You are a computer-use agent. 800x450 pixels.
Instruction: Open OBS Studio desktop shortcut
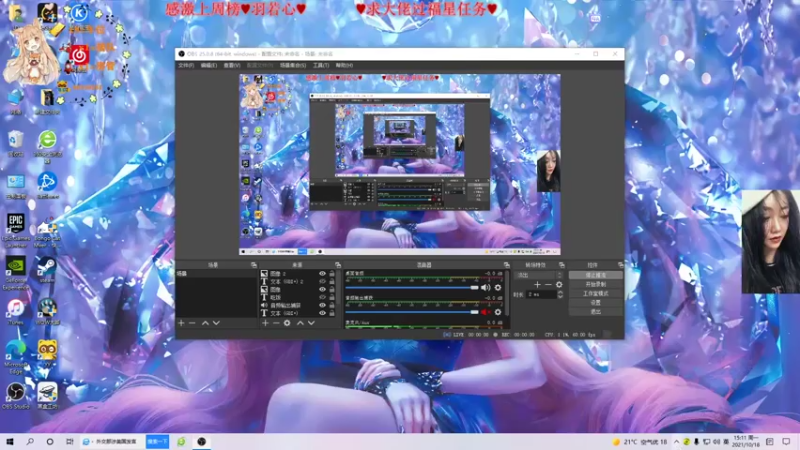tap(16, 396)
